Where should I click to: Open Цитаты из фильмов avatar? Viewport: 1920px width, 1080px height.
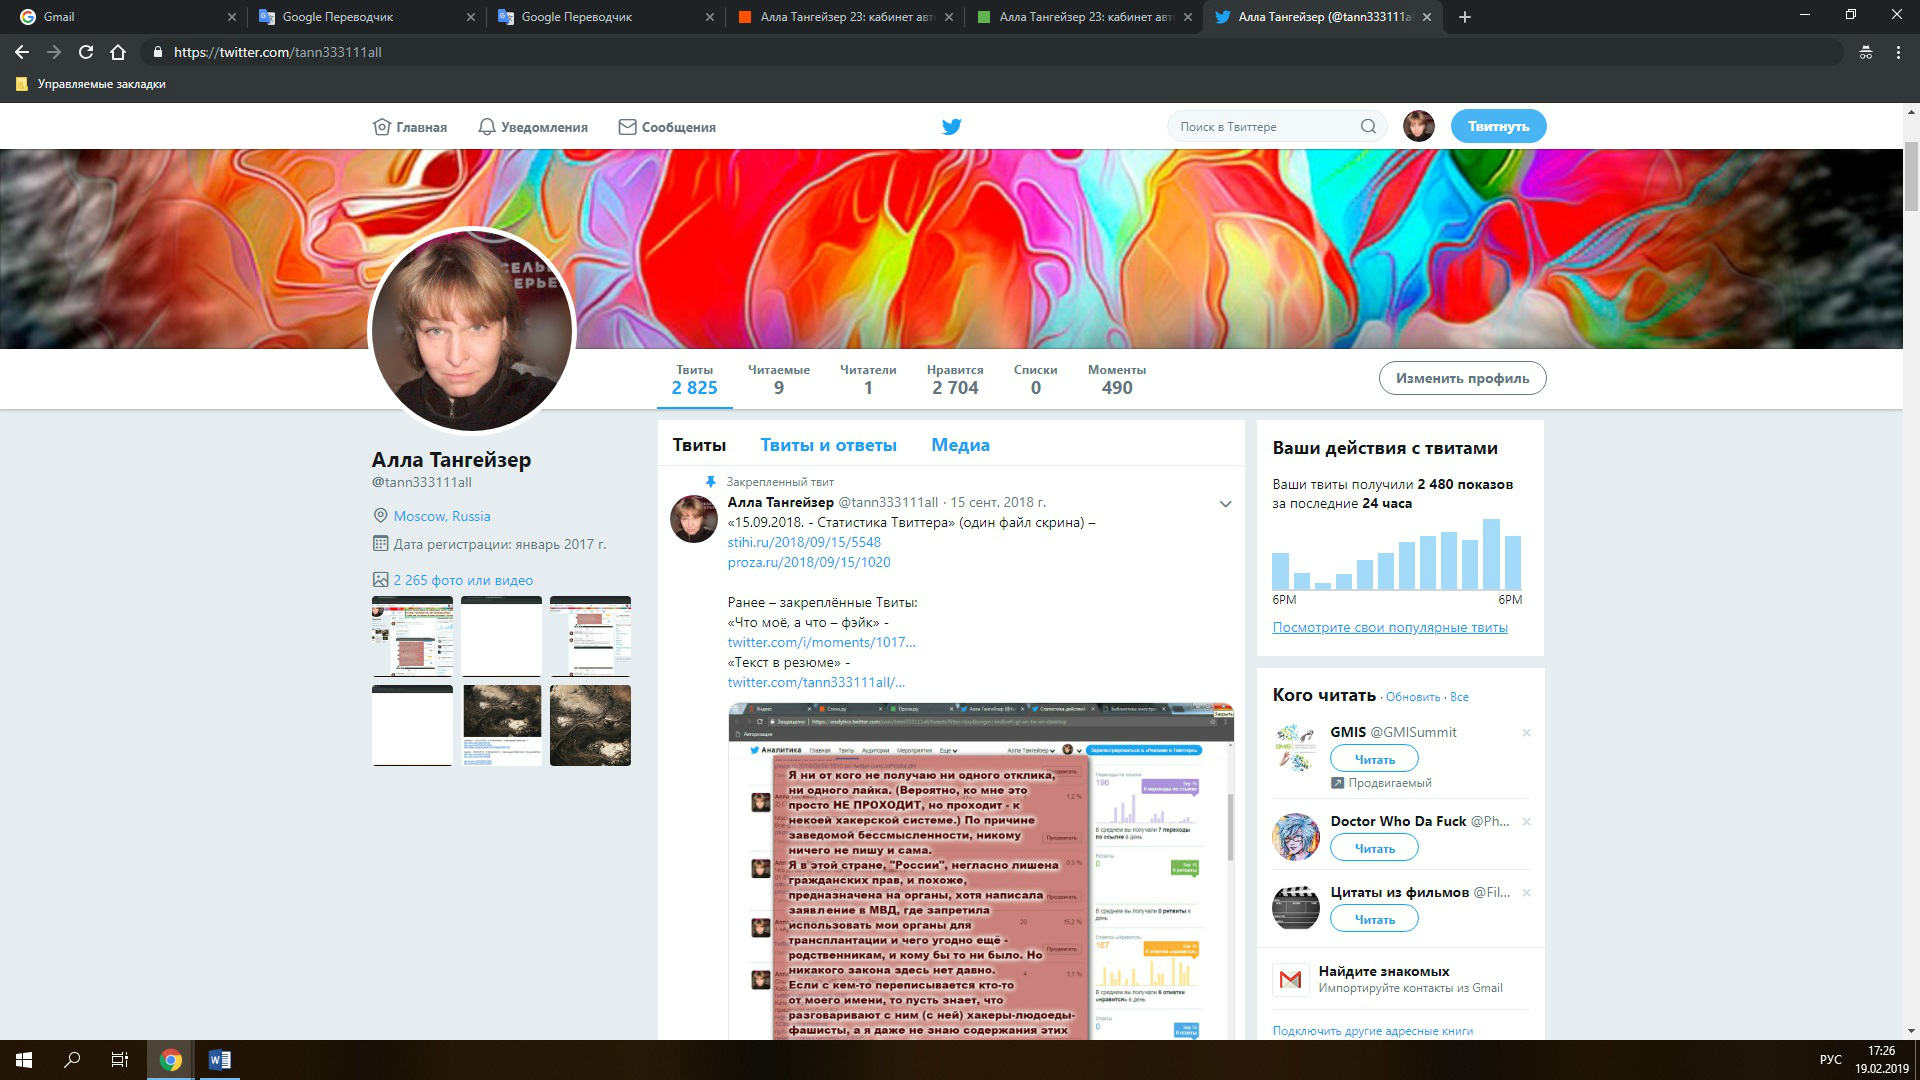pos(1296,908)
